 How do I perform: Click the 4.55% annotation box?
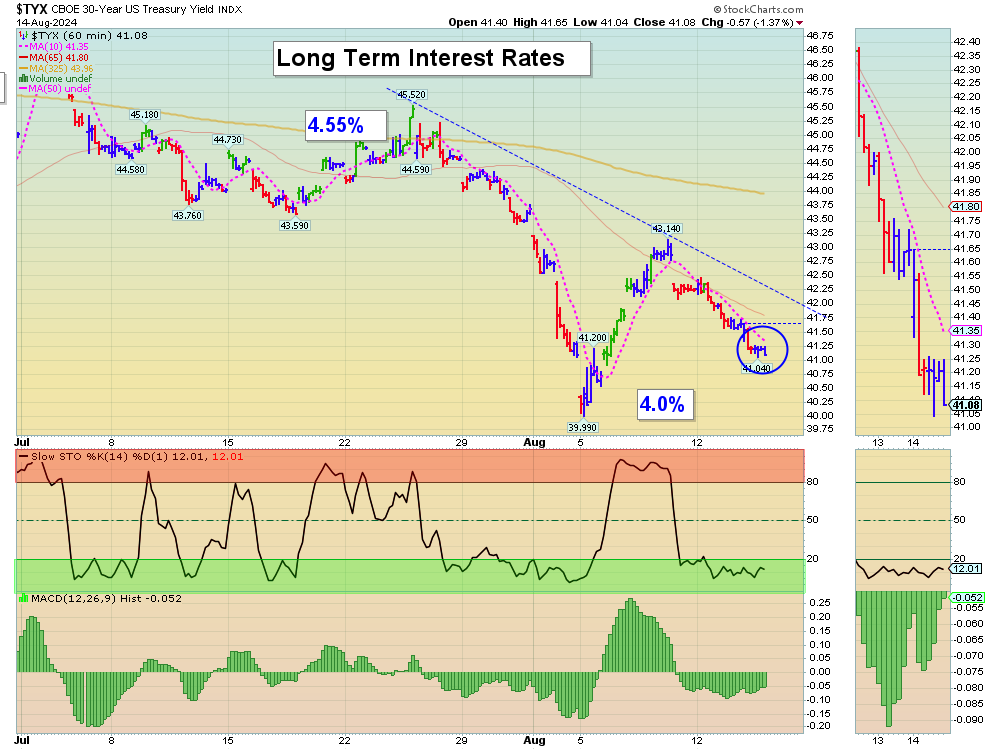click(x=345, y=125)
